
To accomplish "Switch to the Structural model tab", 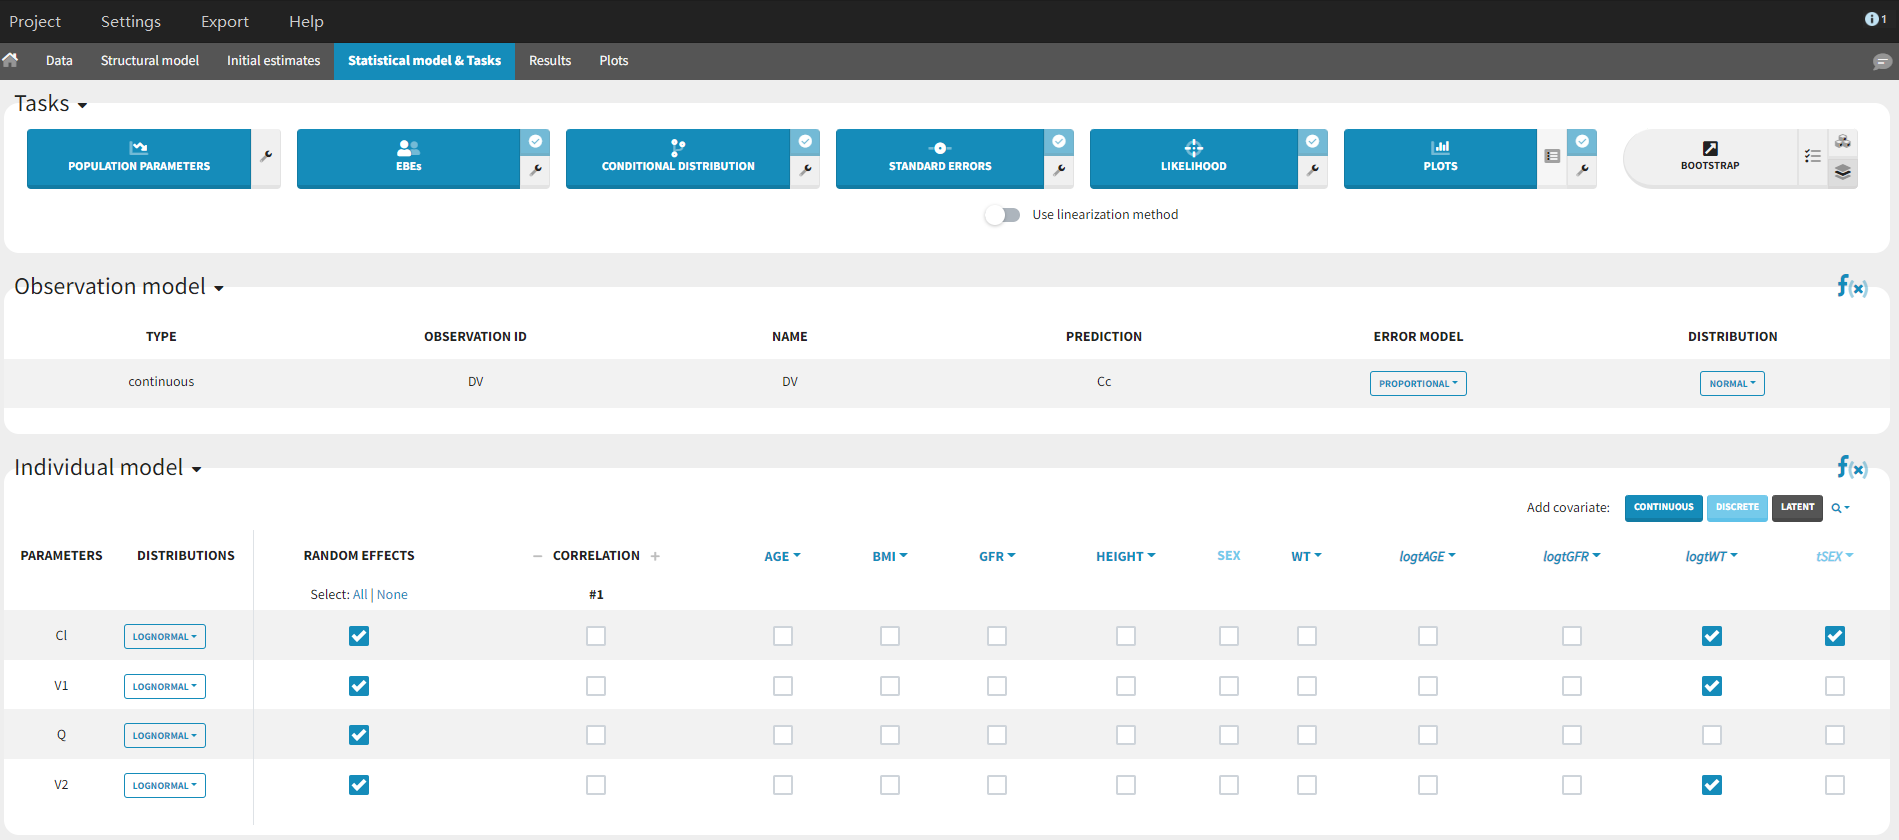I will 150,61.
